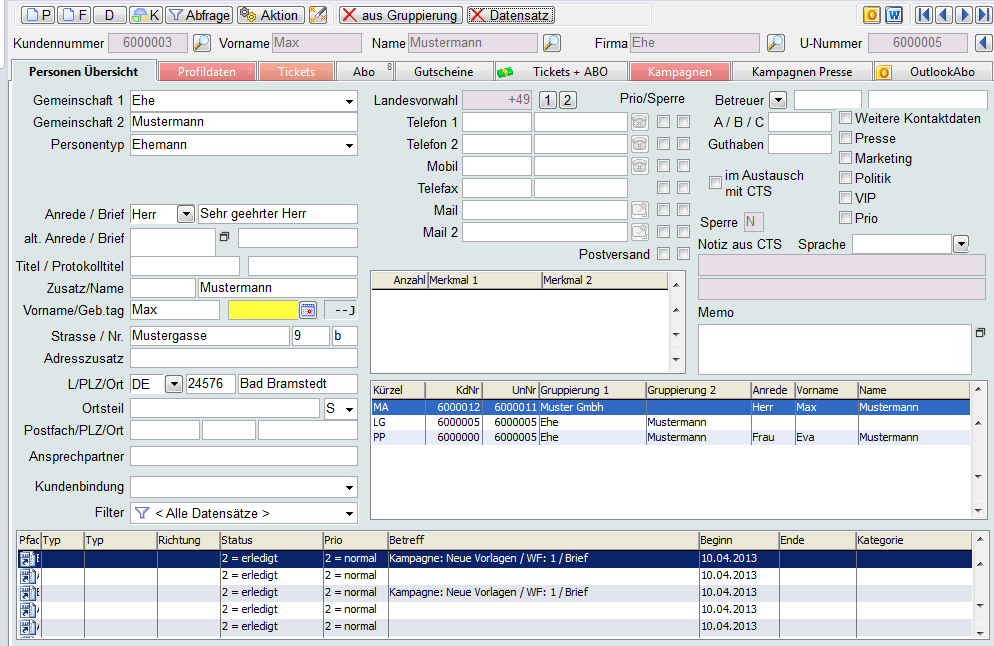The width and height of the screenshot is (994, 646).
Task: Open the Aktion gears menu
Action: pos(271,15)
